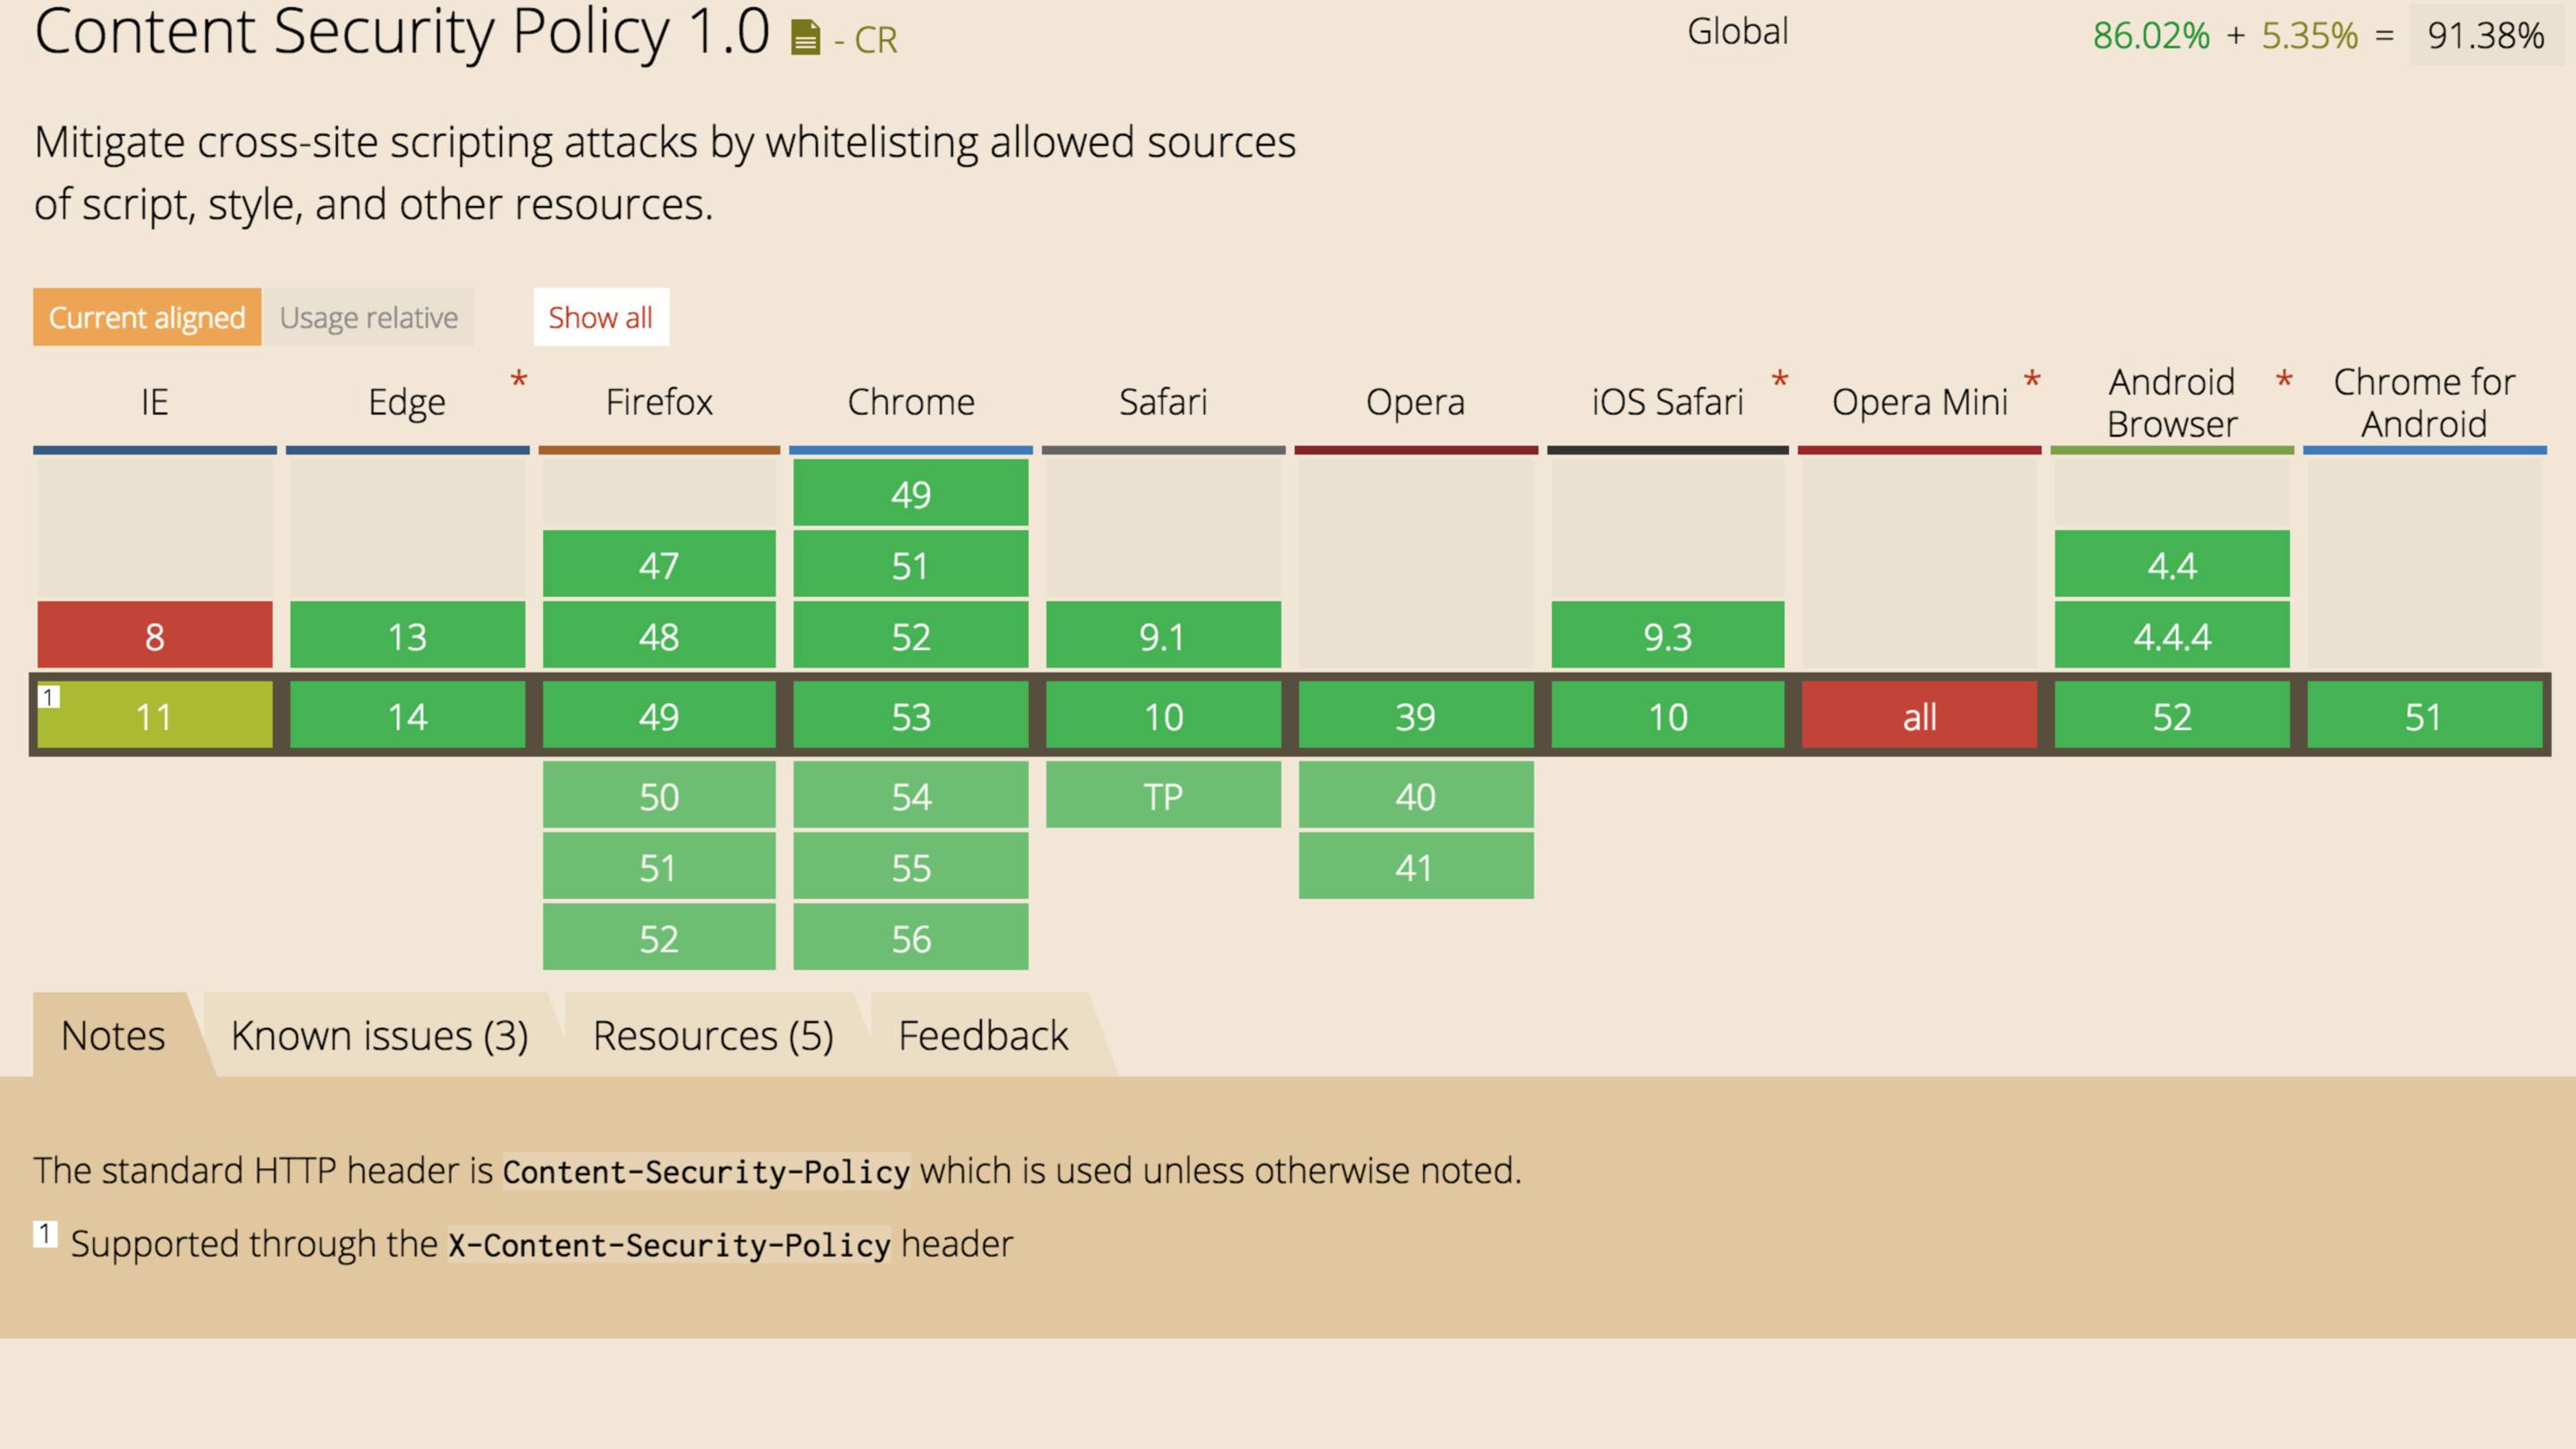Click the Global usage label

(1738, 32)
